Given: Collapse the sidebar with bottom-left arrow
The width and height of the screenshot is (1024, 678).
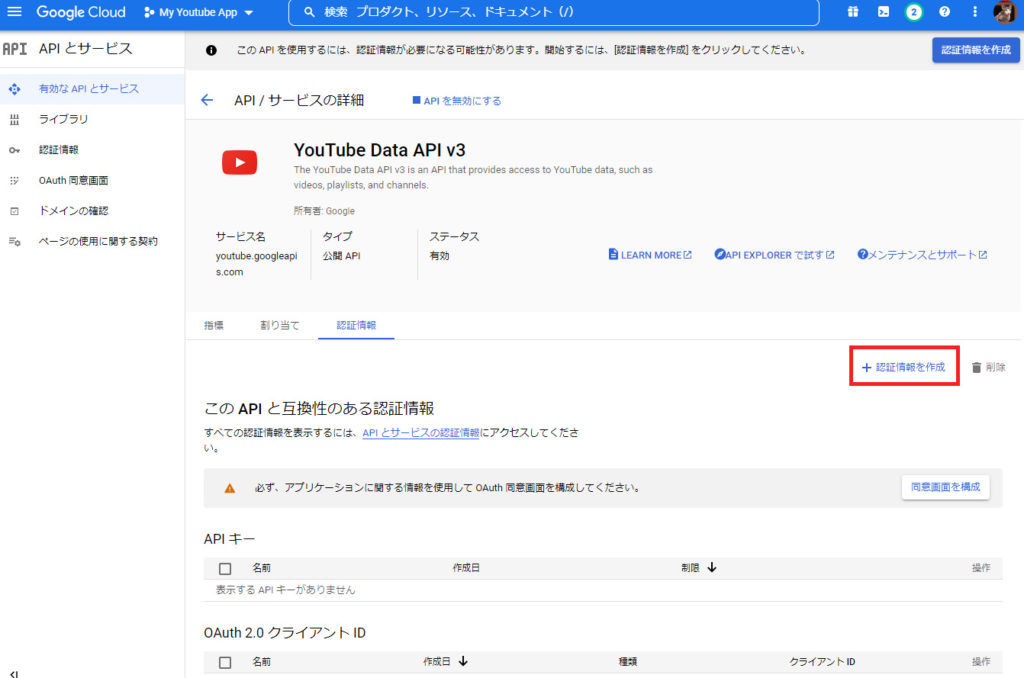Looking at the screenshot, I should (14, 673).
